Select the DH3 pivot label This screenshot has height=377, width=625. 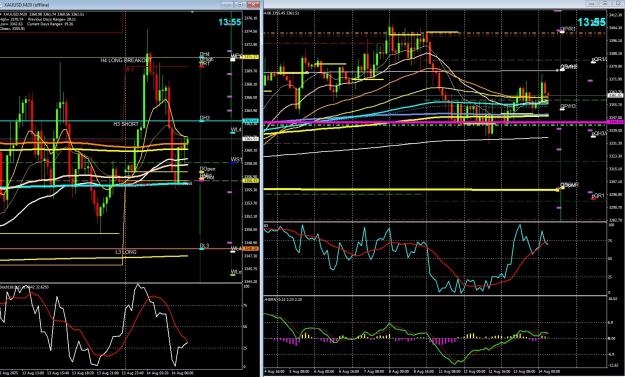click(204, 118)
